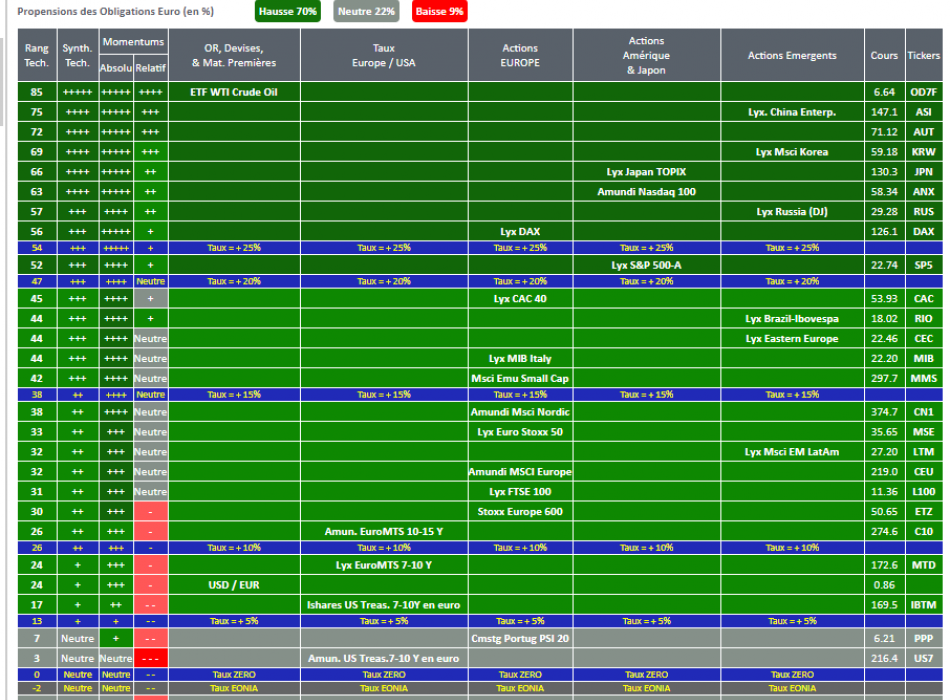Click the "SP5" ticker cell
The height and width of the screenshot is (700, 950).
pyautogui.click(x=923, y=265)
